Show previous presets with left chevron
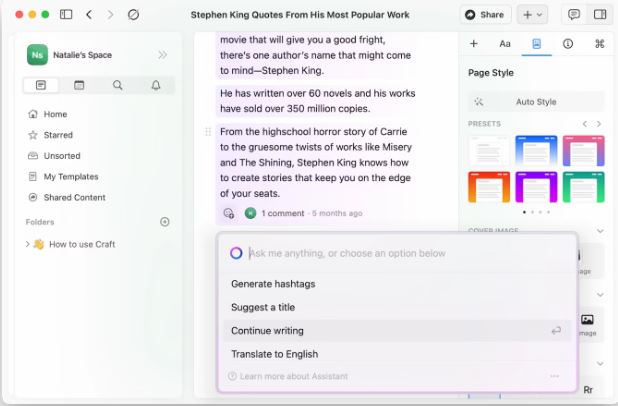The image size is (618, 406). click(585, 124)
